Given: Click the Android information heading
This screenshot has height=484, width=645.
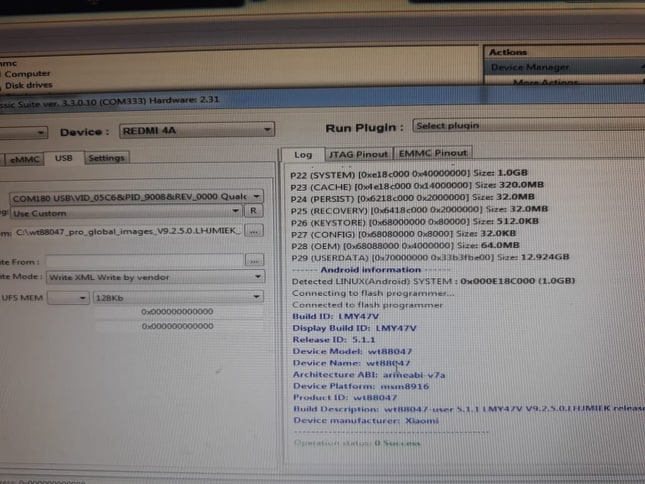Looking at the screenshot, I should point(371,270).
